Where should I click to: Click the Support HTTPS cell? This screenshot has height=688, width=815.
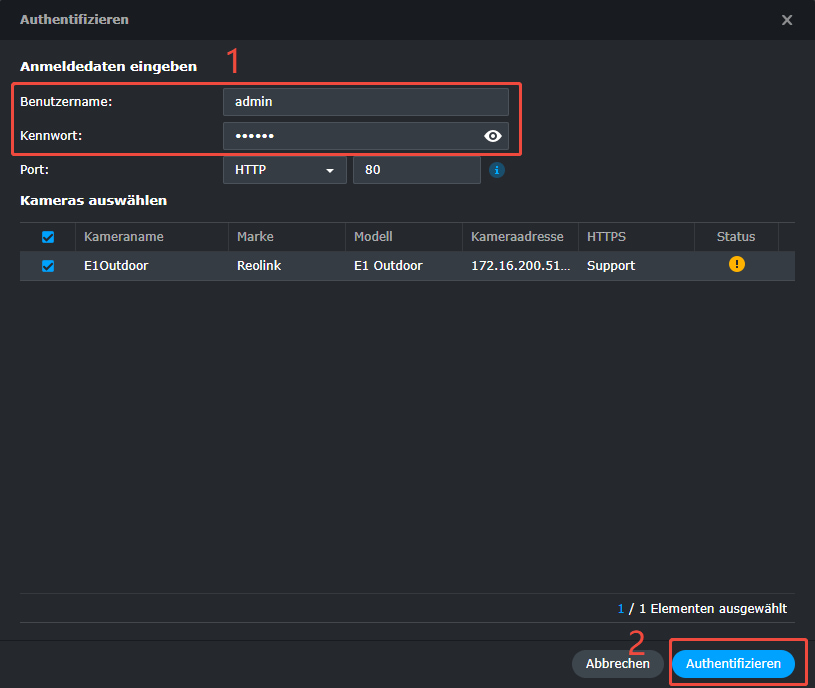click(x=636, y=266)
